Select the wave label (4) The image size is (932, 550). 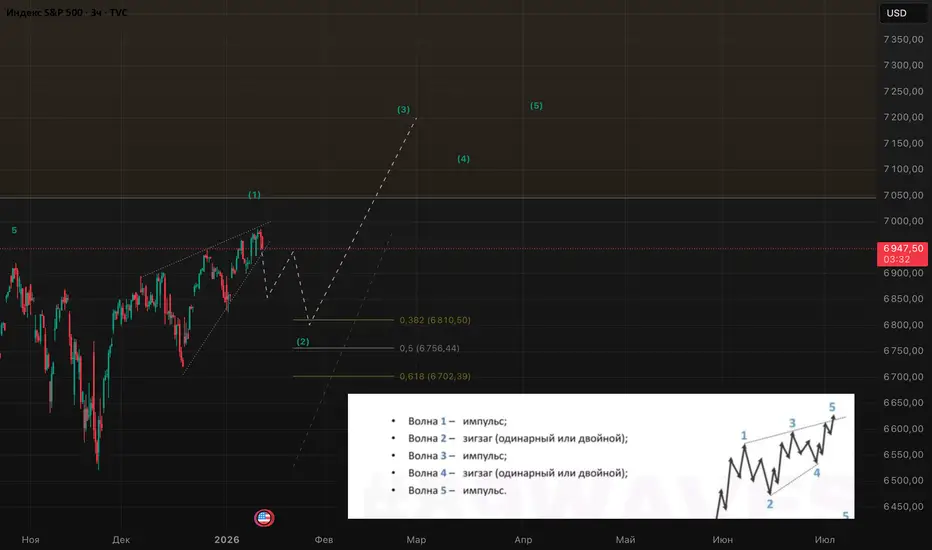pyautogui.click(x=464, y=159)
